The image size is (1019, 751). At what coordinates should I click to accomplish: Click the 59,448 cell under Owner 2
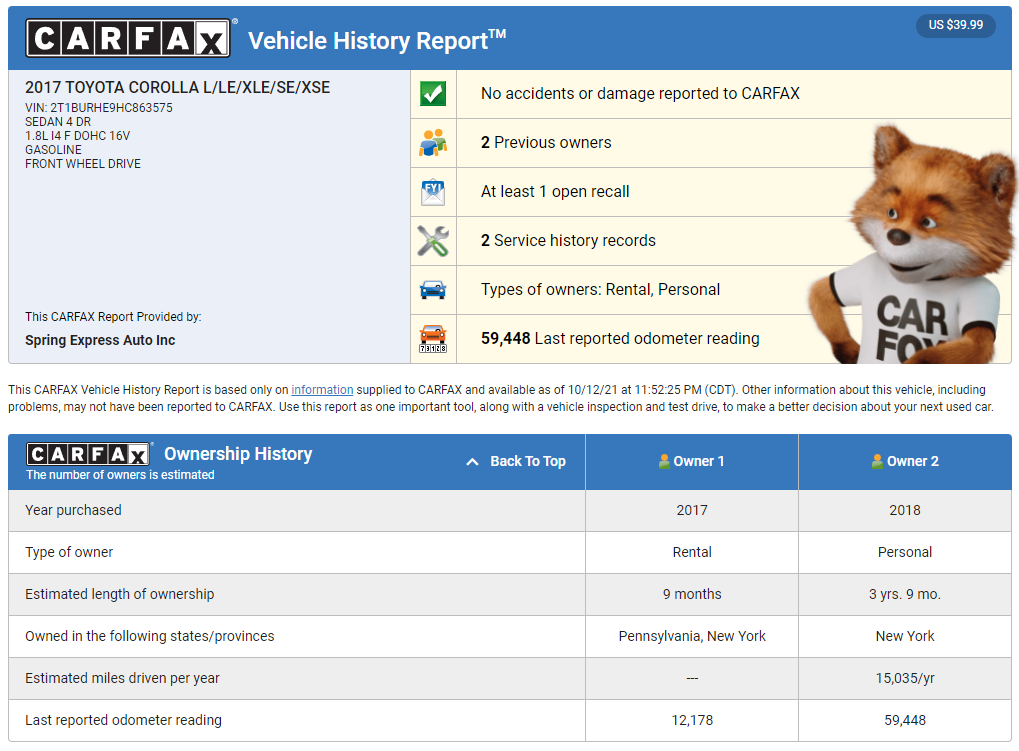tap(905, 720)
